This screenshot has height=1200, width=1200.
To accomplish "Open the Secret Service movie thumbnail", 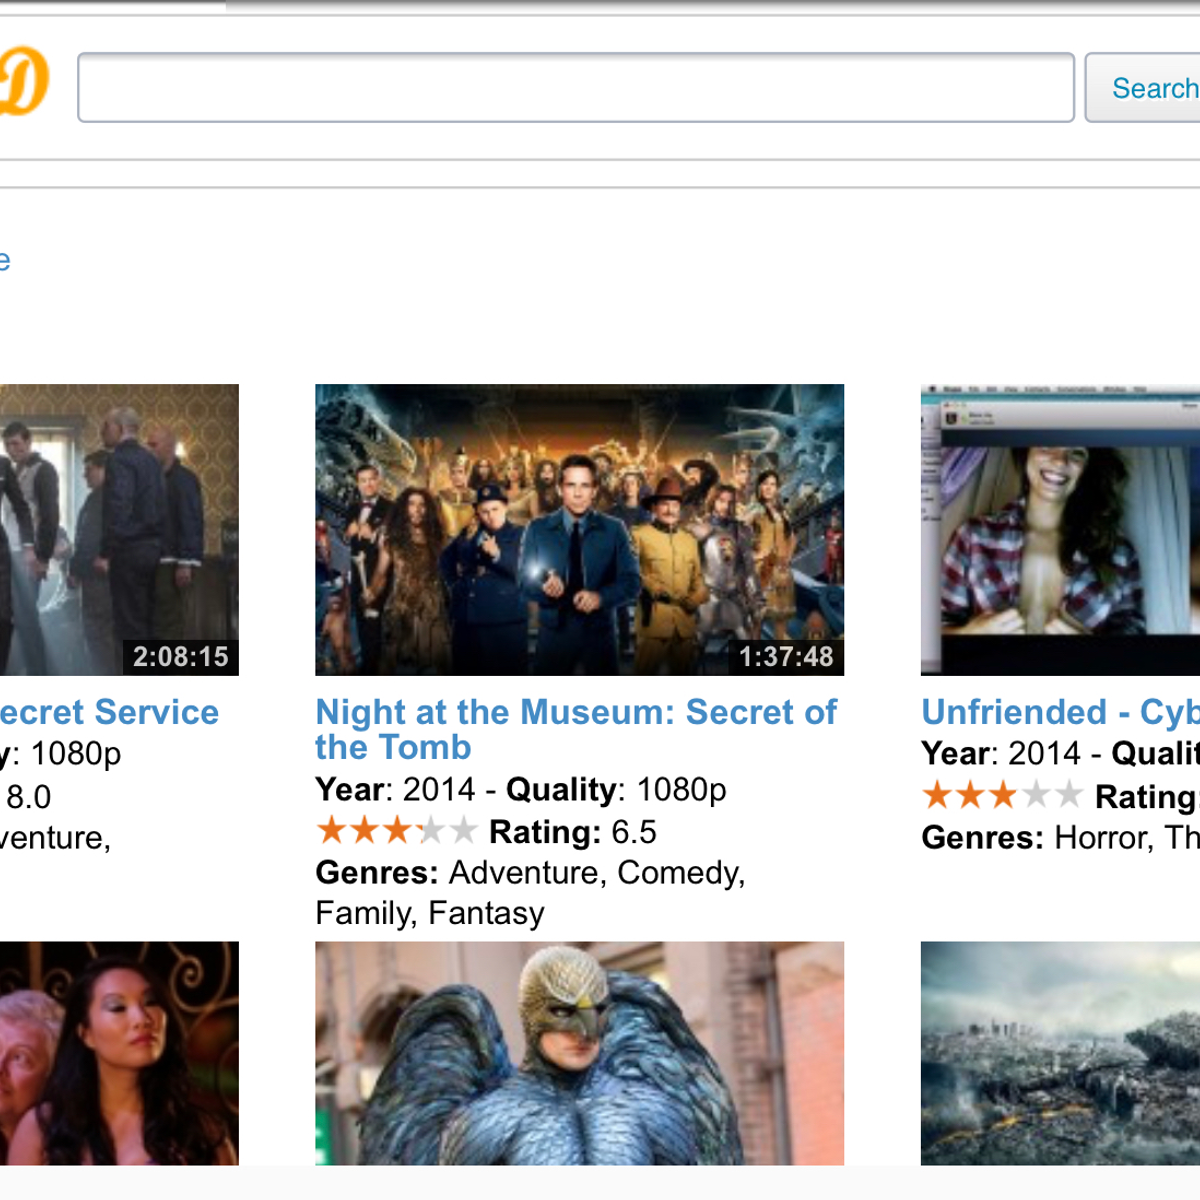I will tap(119, 530).
